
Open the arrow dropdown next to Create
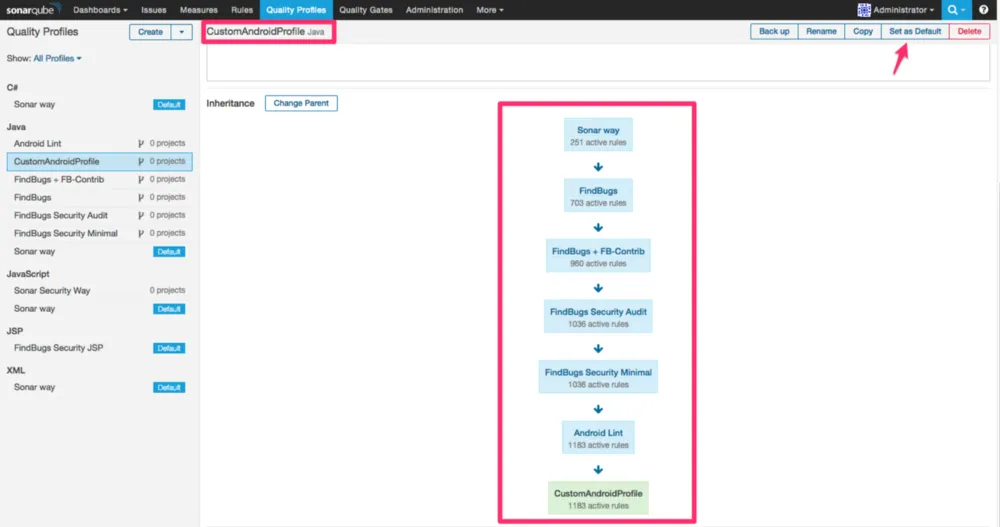point(181,32)
